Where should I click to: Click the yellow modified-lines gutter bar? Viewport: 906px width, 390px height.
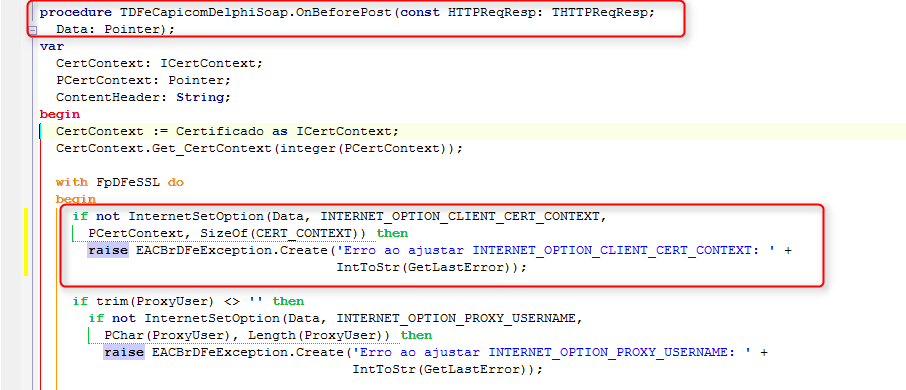pos(26,242)
